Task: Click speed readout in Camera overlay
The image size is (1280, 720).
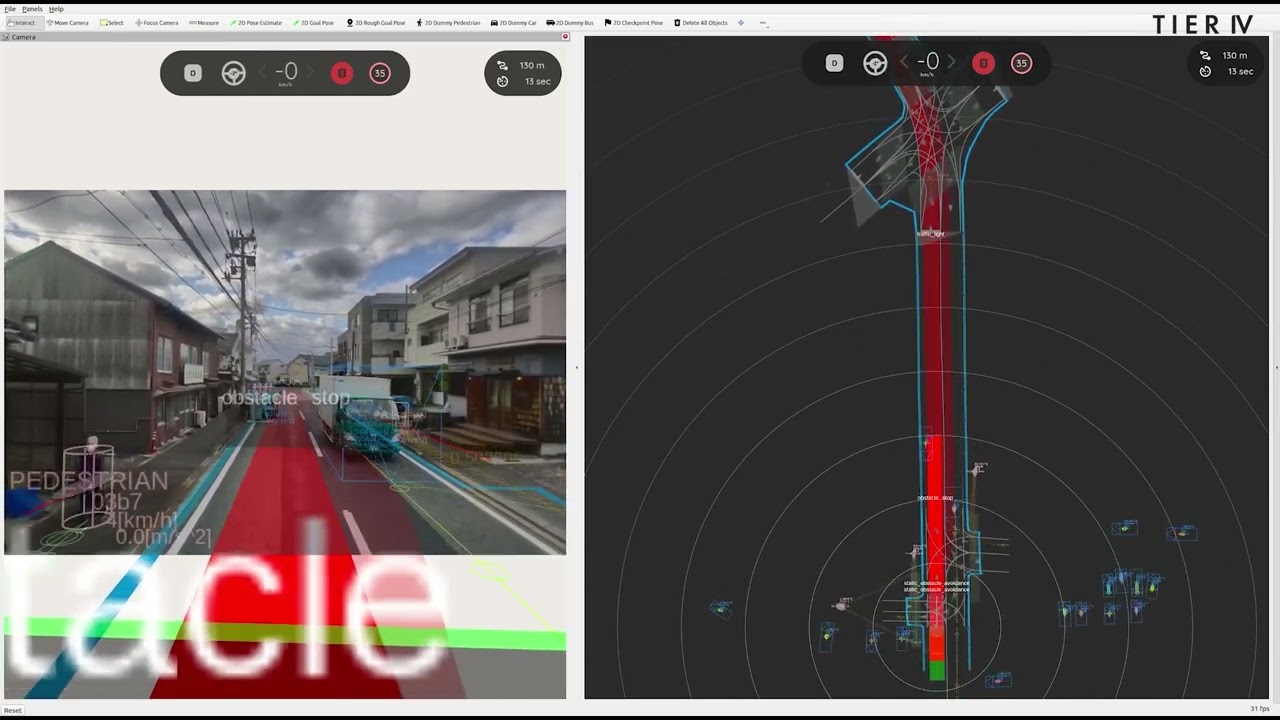Action: click(x=286, y=72)
